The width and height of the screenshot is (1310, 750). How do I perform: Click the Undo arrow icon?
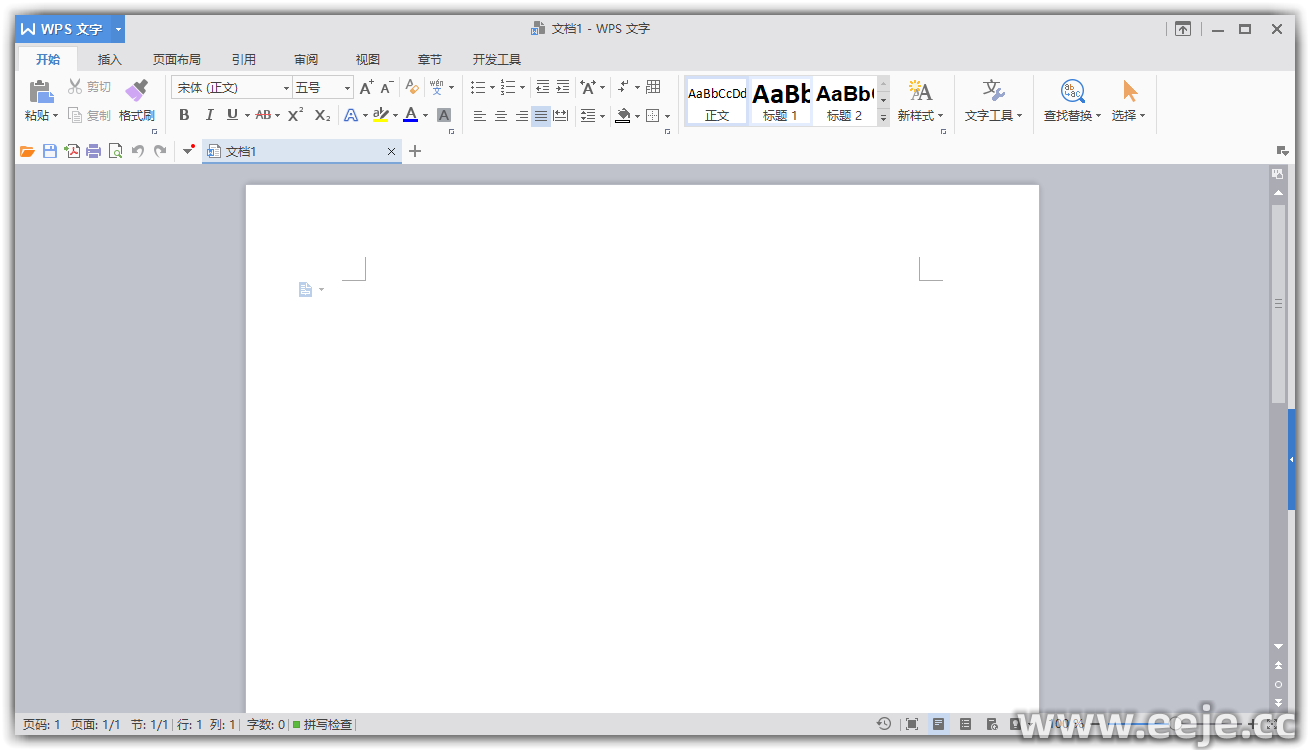pos(138,151)
